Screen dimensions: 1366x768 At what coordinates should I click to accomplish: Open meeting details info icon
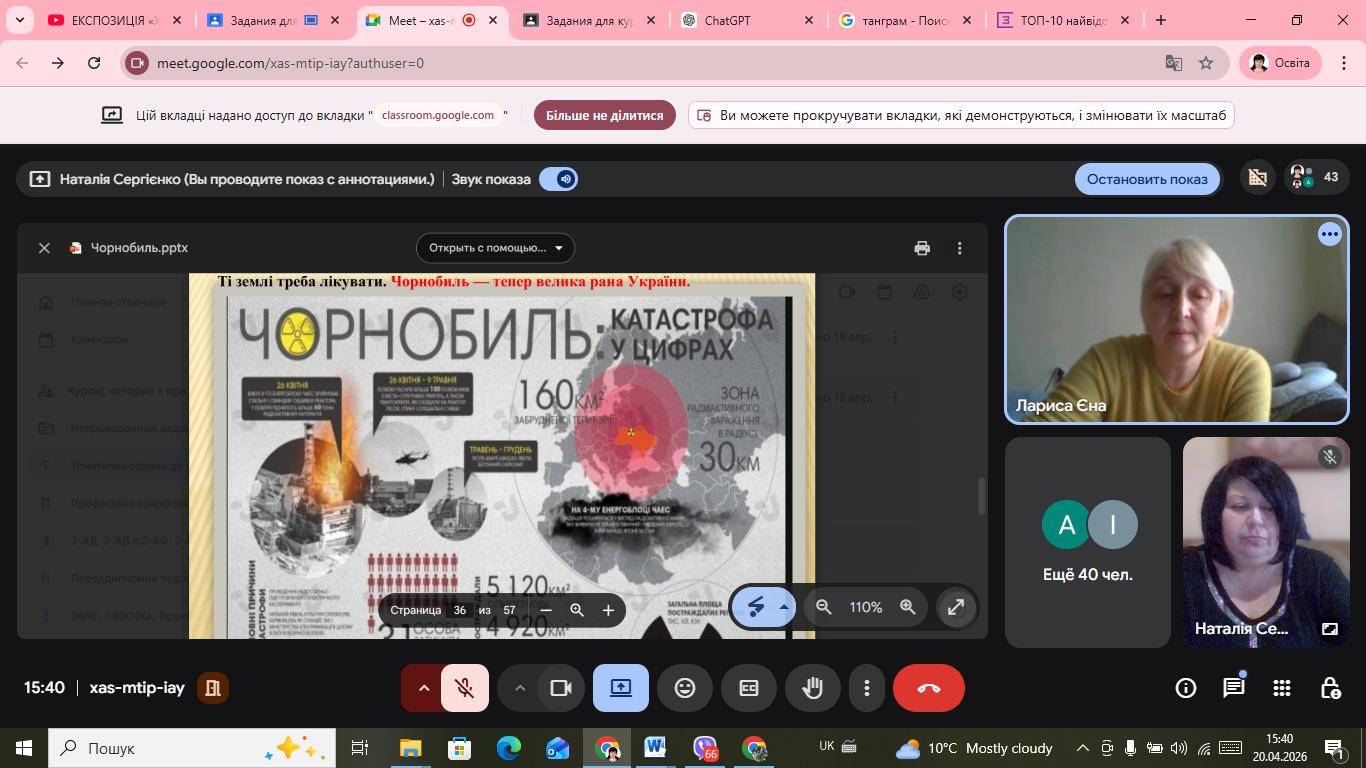click(1186, 688)
